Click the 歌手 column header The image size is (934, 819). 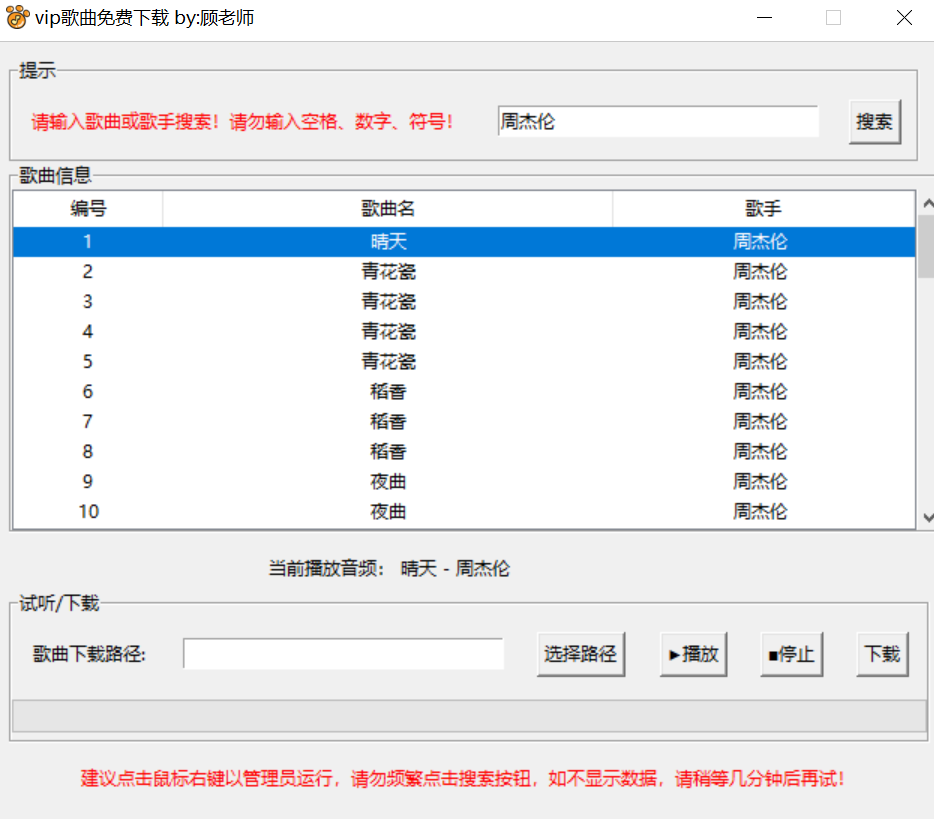pos(763,209)
